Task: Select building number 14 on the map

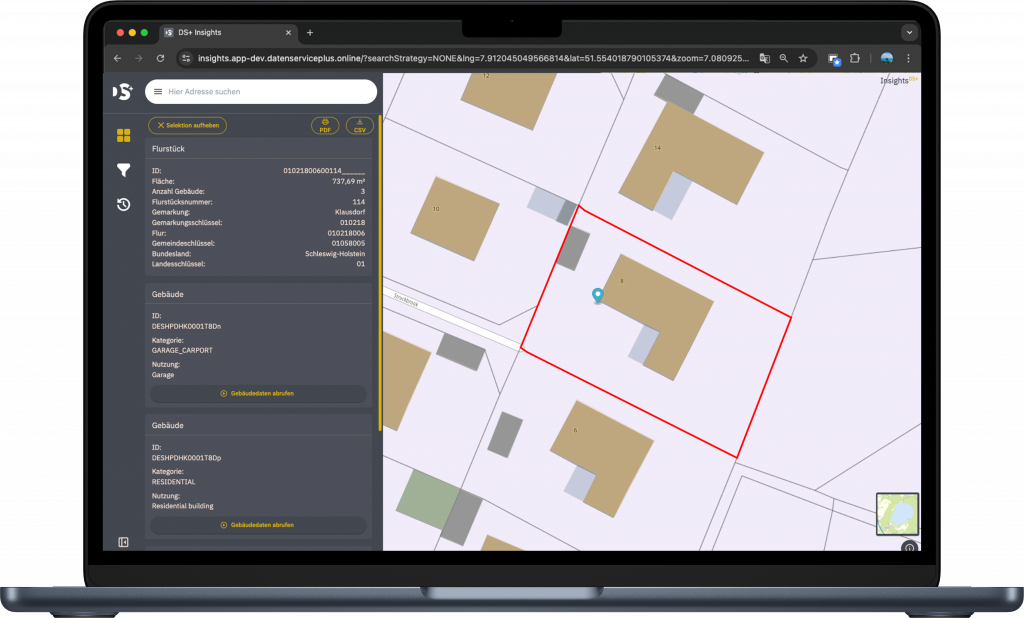Action: coord(690,155)
